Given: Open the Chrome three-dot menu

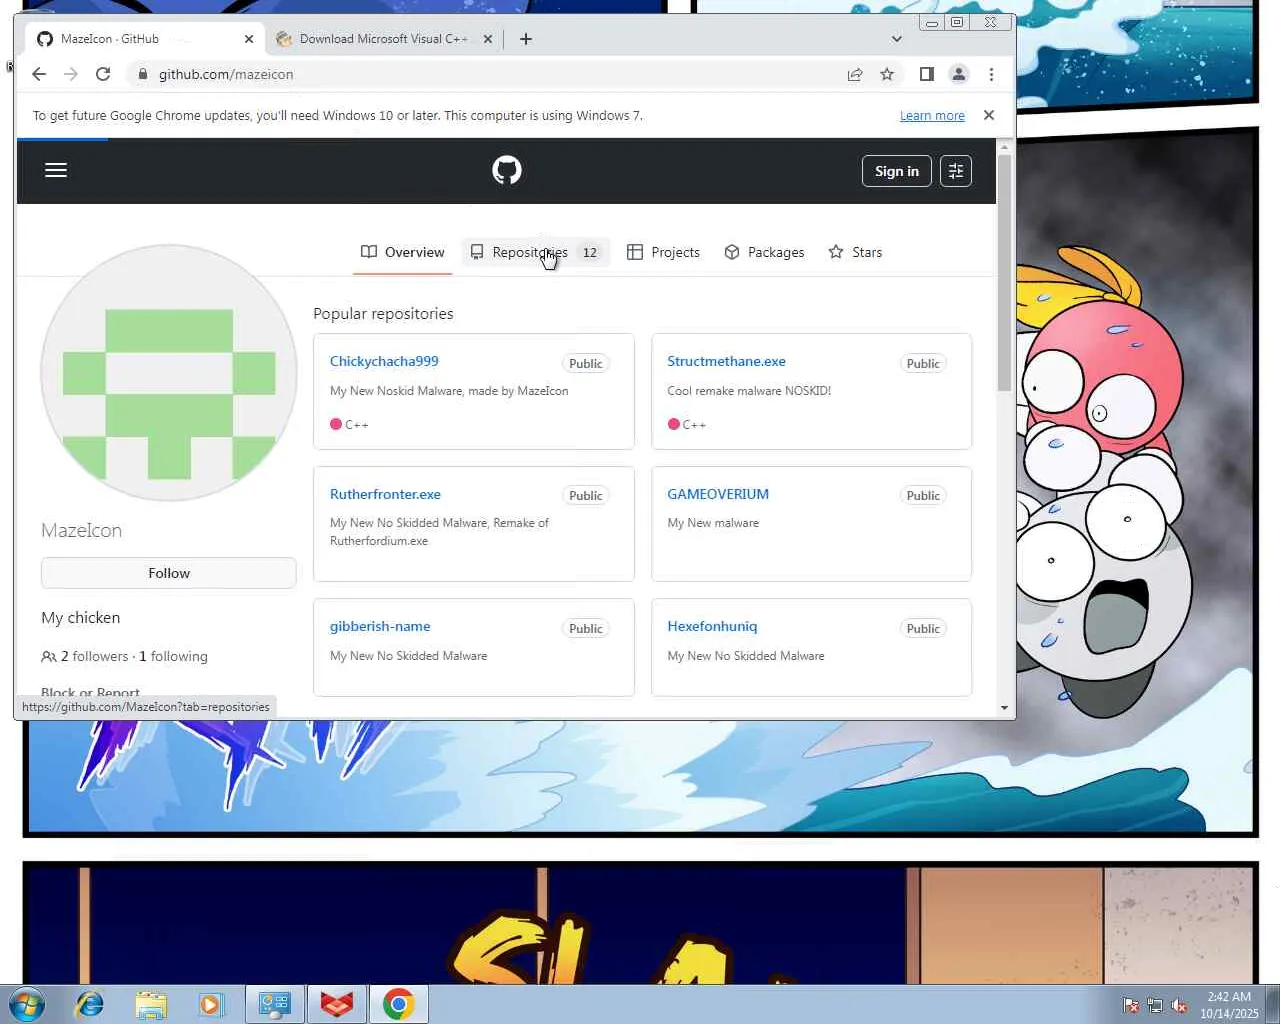Looking at the screenshot, I should coord(991,74).
